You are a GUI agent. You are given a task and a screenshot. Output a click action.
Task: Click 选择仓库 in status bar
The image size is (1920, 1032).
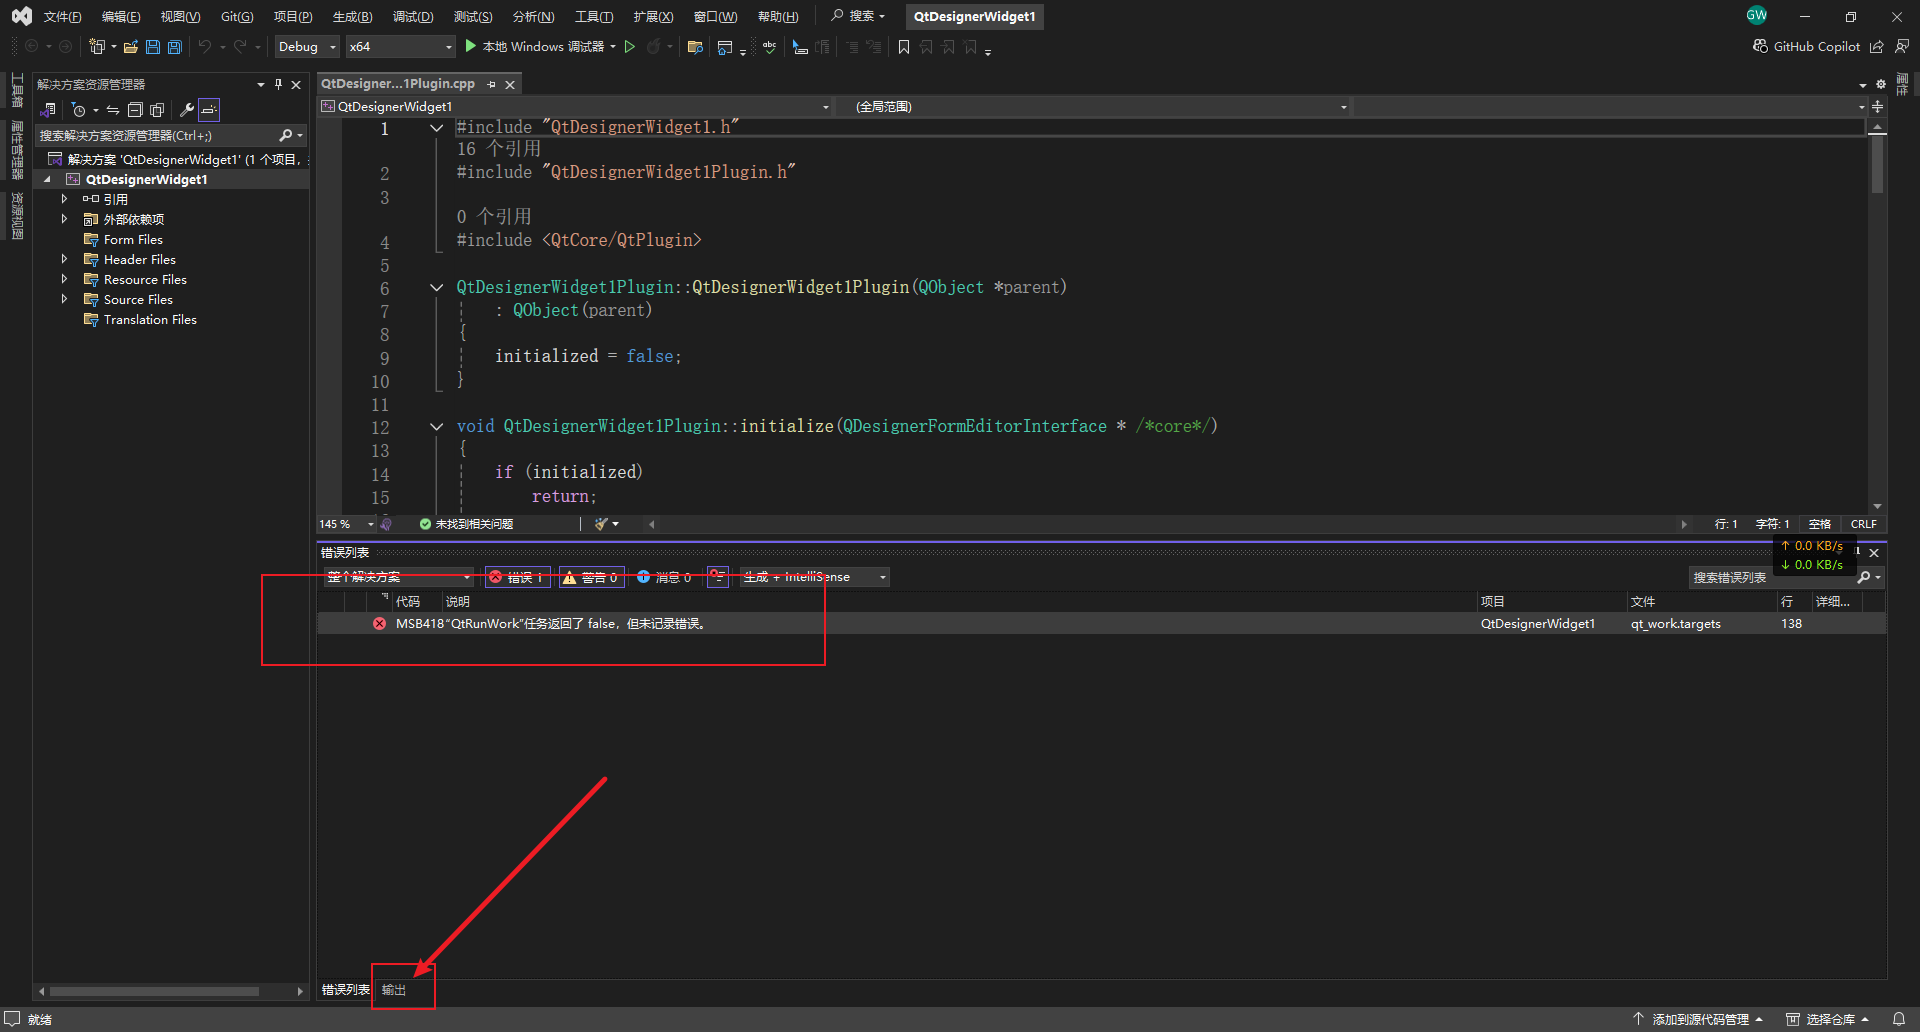[x=1828, y=1020]
